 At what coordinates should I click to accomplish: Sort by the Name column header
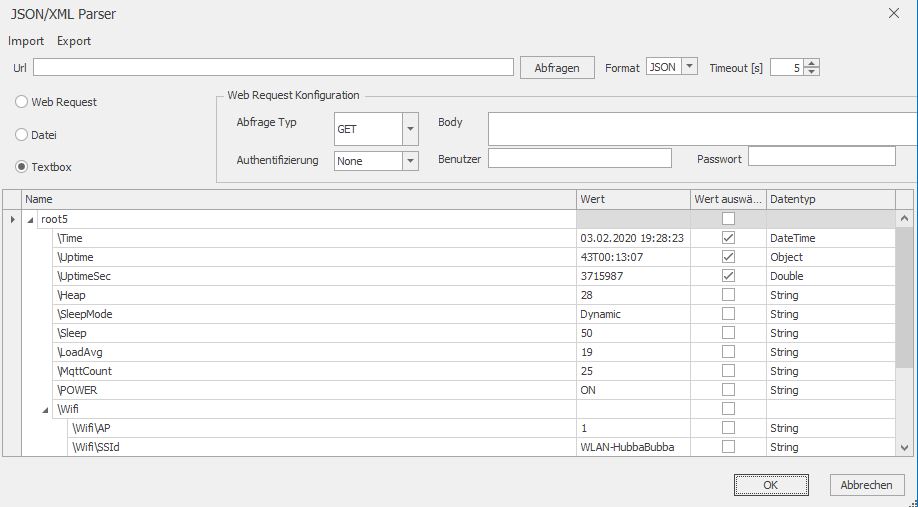299,200
